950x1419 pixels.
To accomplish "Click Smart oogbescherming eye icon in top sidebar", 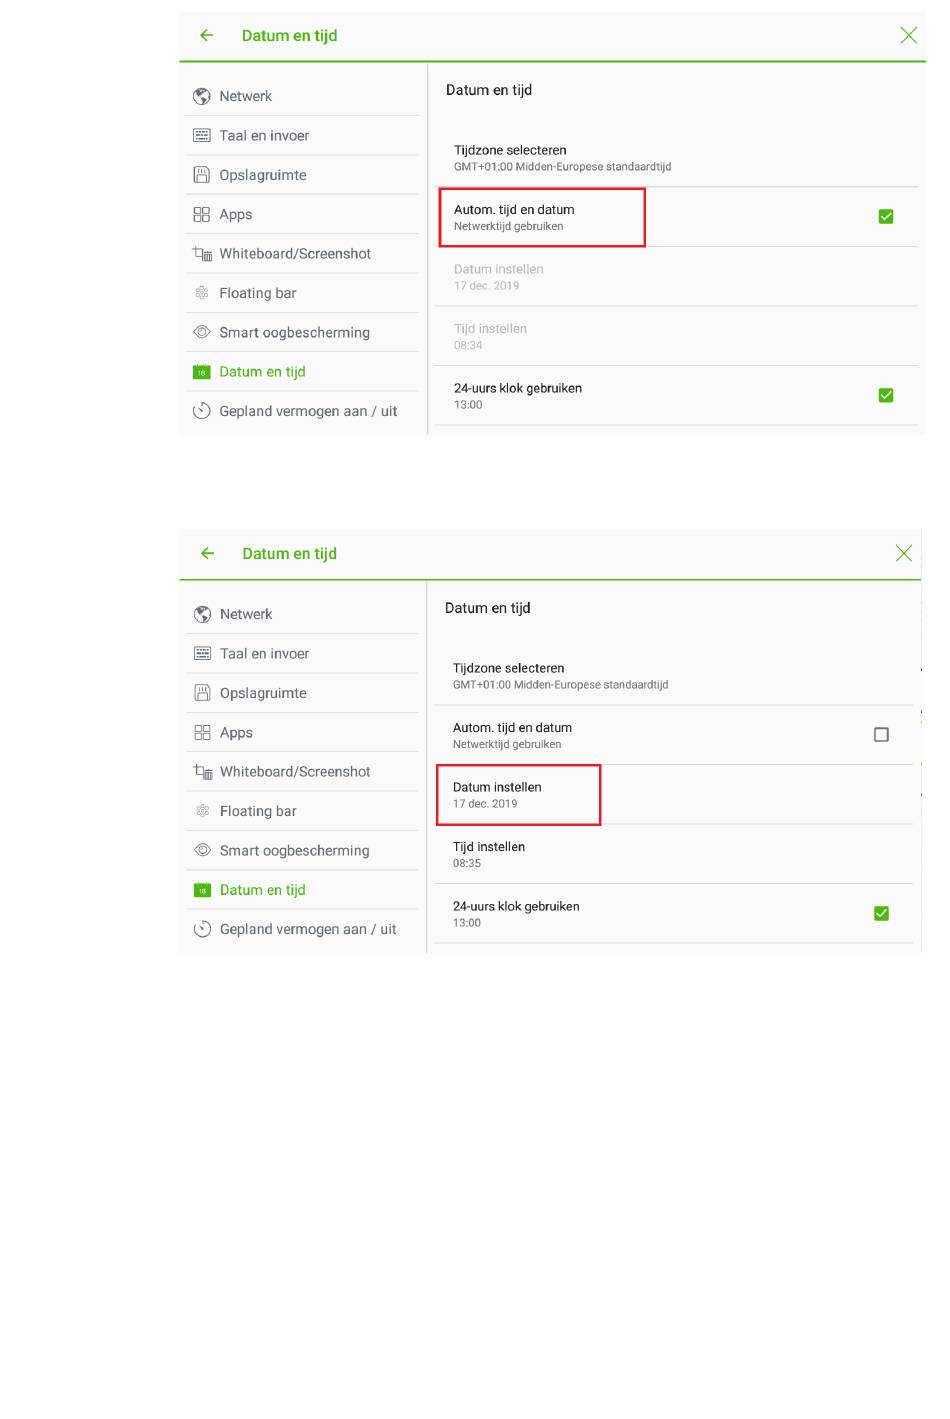I will pos(202,332).
